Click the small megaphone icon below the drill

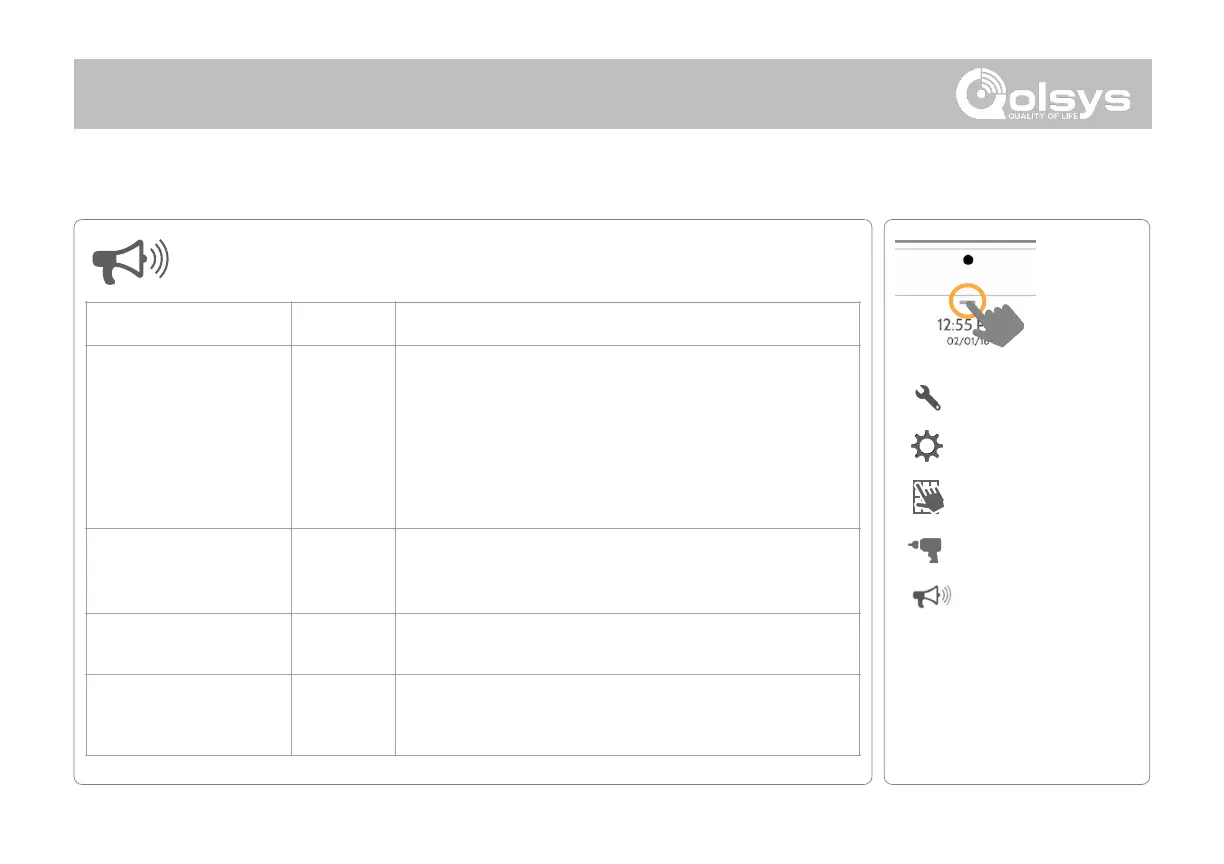pos(929,597)
